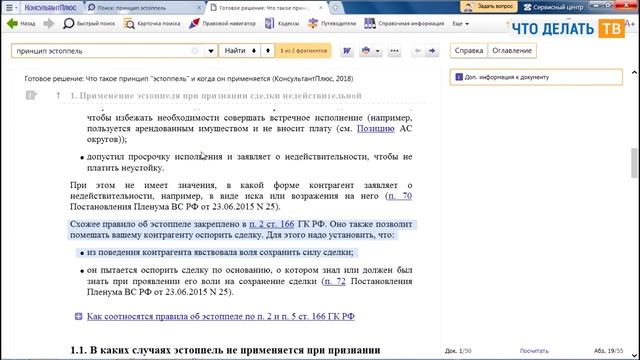Launch Правовой навигатор
Screen dimensions: 640x360
pyautogui.click(x=222, y=24)
